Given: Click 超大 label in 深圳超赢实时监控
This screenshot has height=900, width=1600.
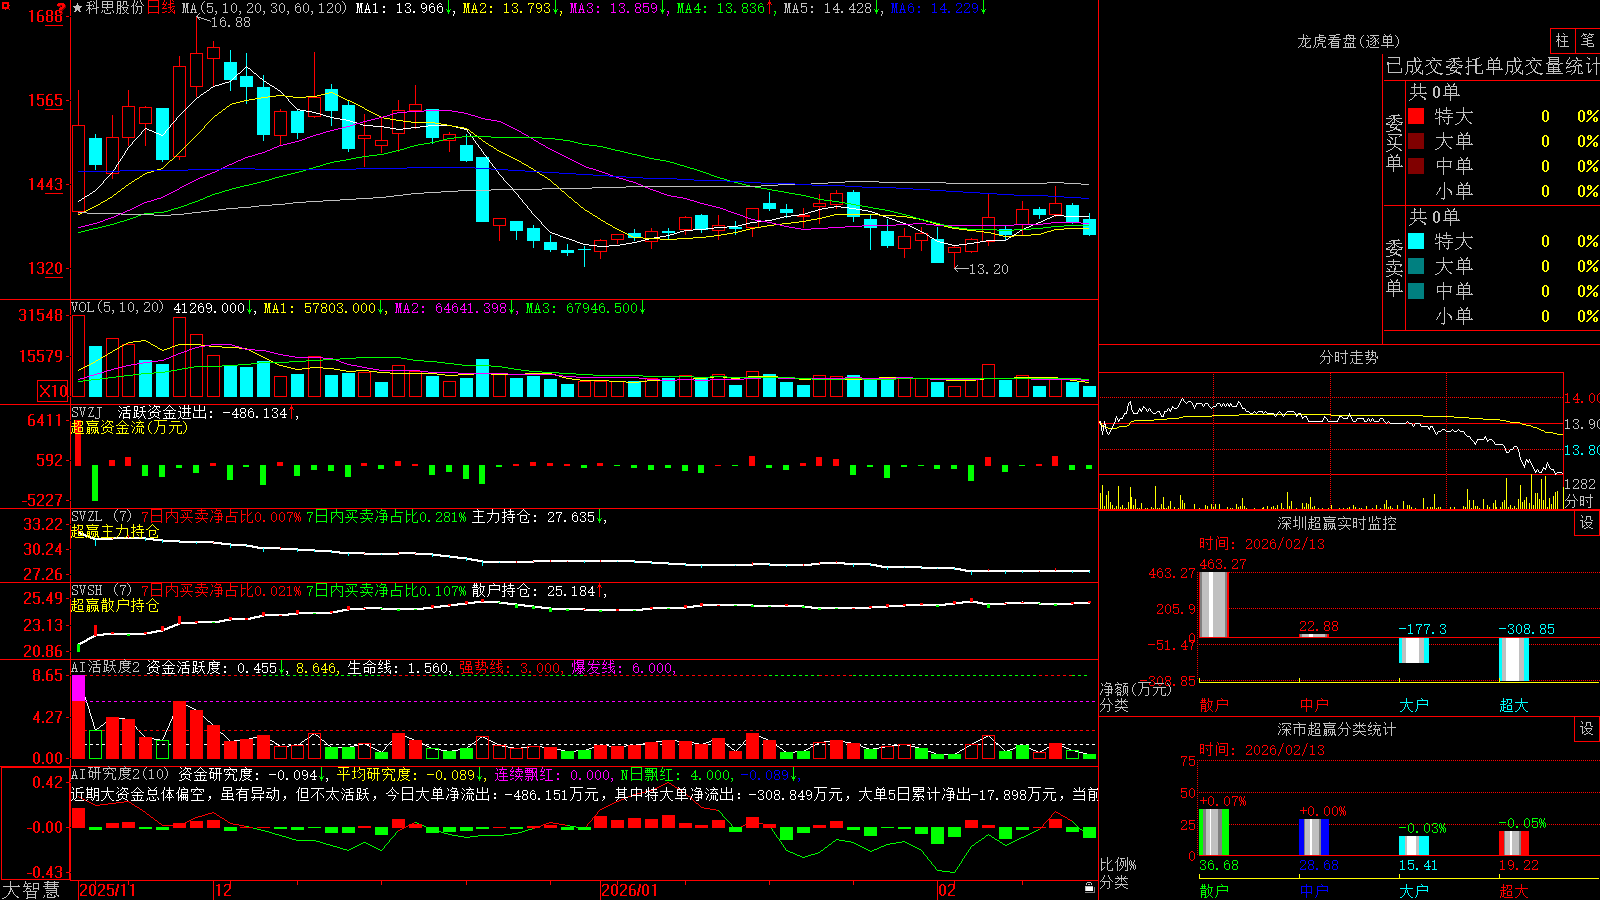Looking at the screenshot, I should coord(1514,705).
